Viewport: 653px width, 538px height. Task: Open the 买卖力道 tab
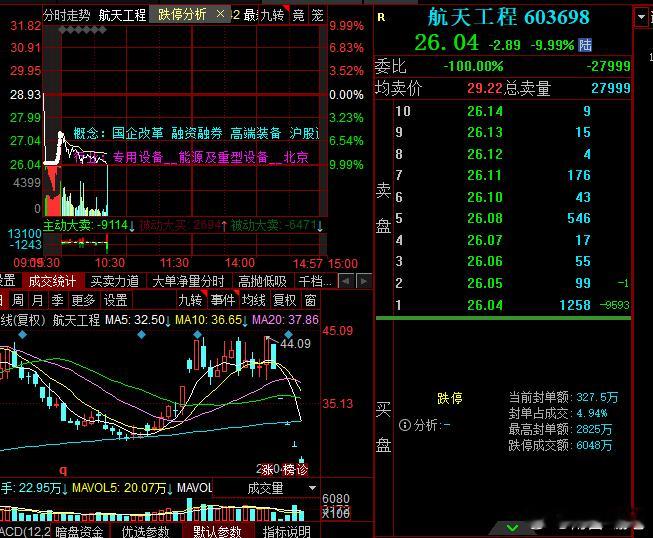click(x=115, y=281)
